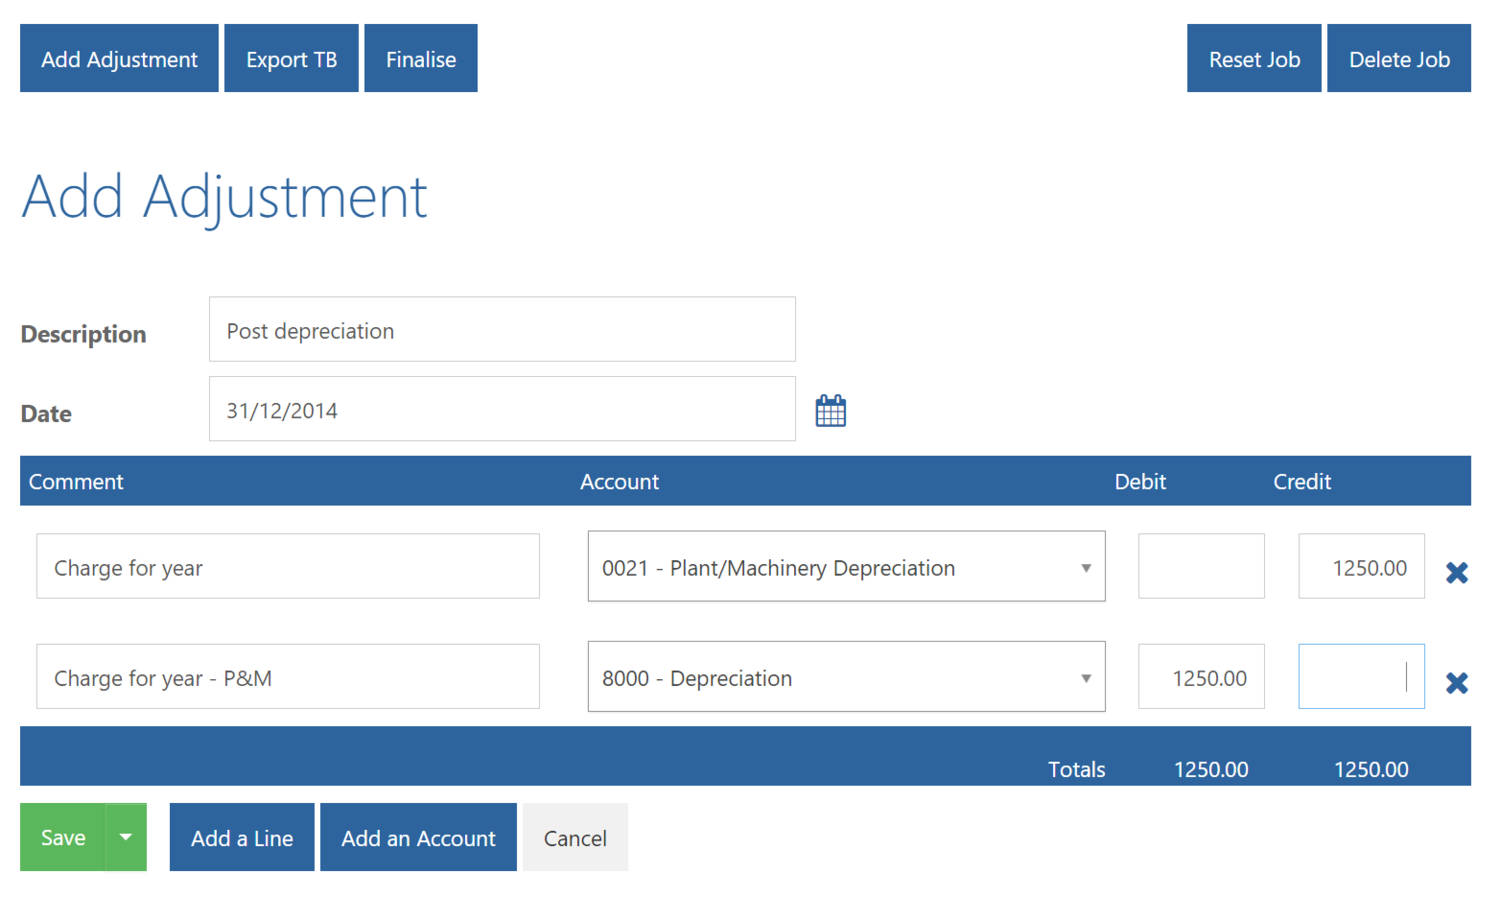
Task: Select the empty Debit field in first row
Action: (x=1201, y=567)
